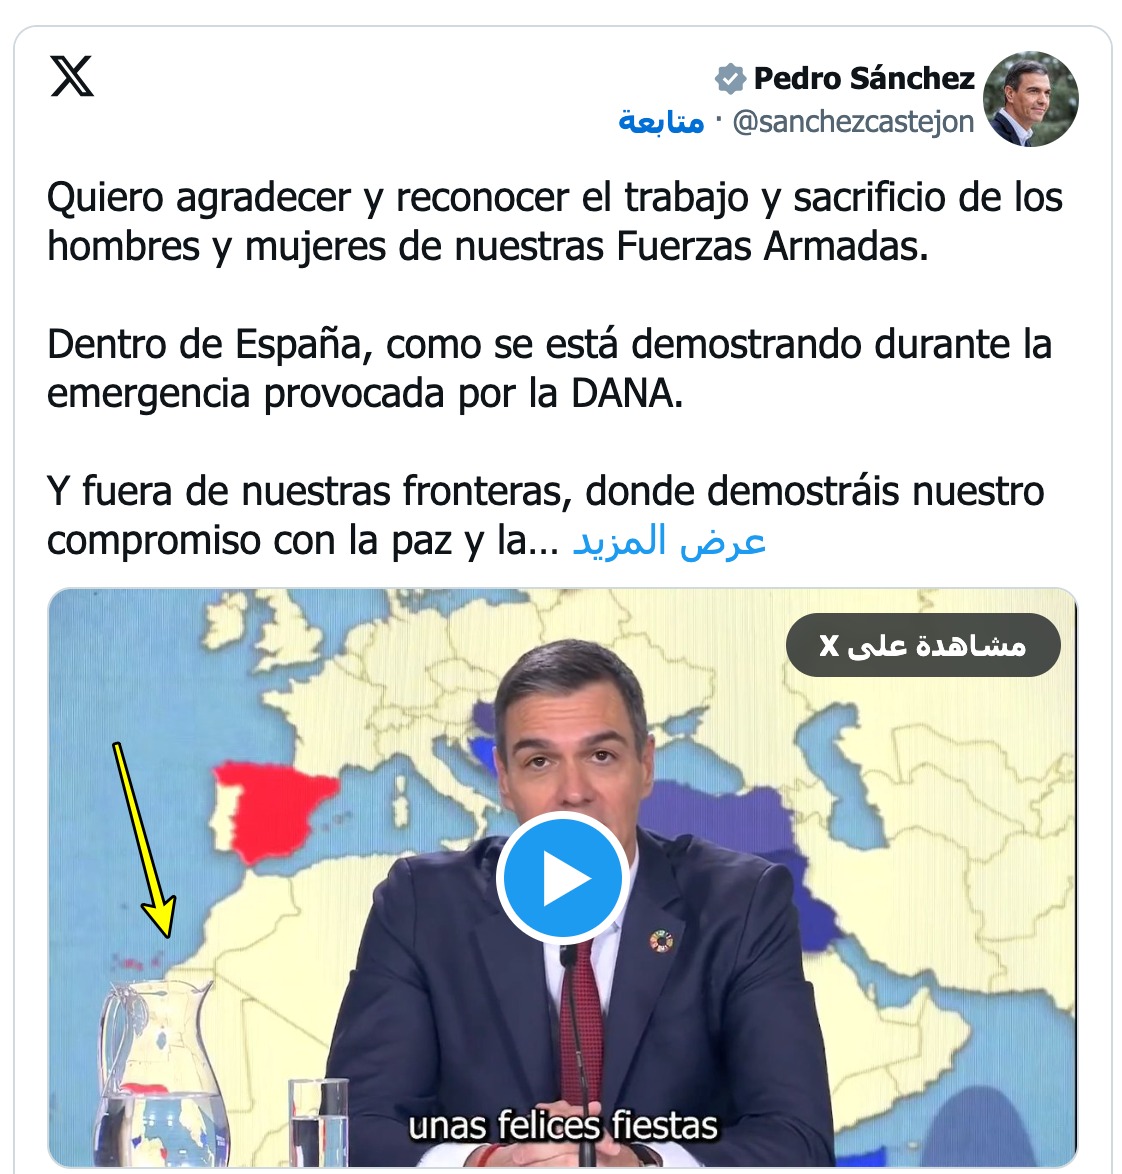This screenshot has height=1174, width=1122.
Task: Expand tweet text with عرض المزيد
Action: pyautogui.click(x=668, y=540)
